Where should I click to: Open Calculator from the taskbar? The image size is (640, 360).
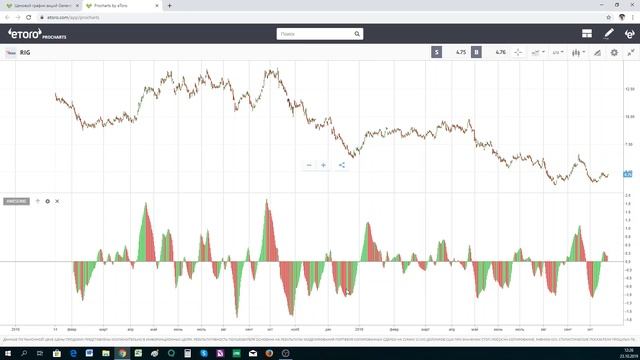187,353
